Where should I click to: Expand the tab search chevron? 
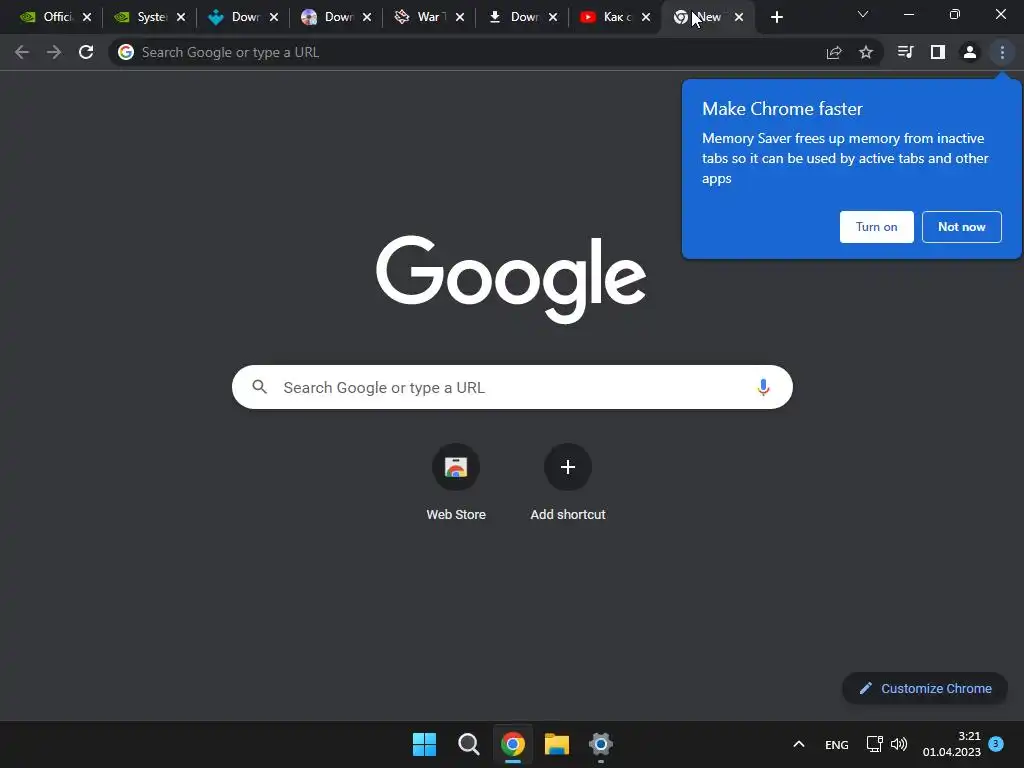tap(863, 14)
